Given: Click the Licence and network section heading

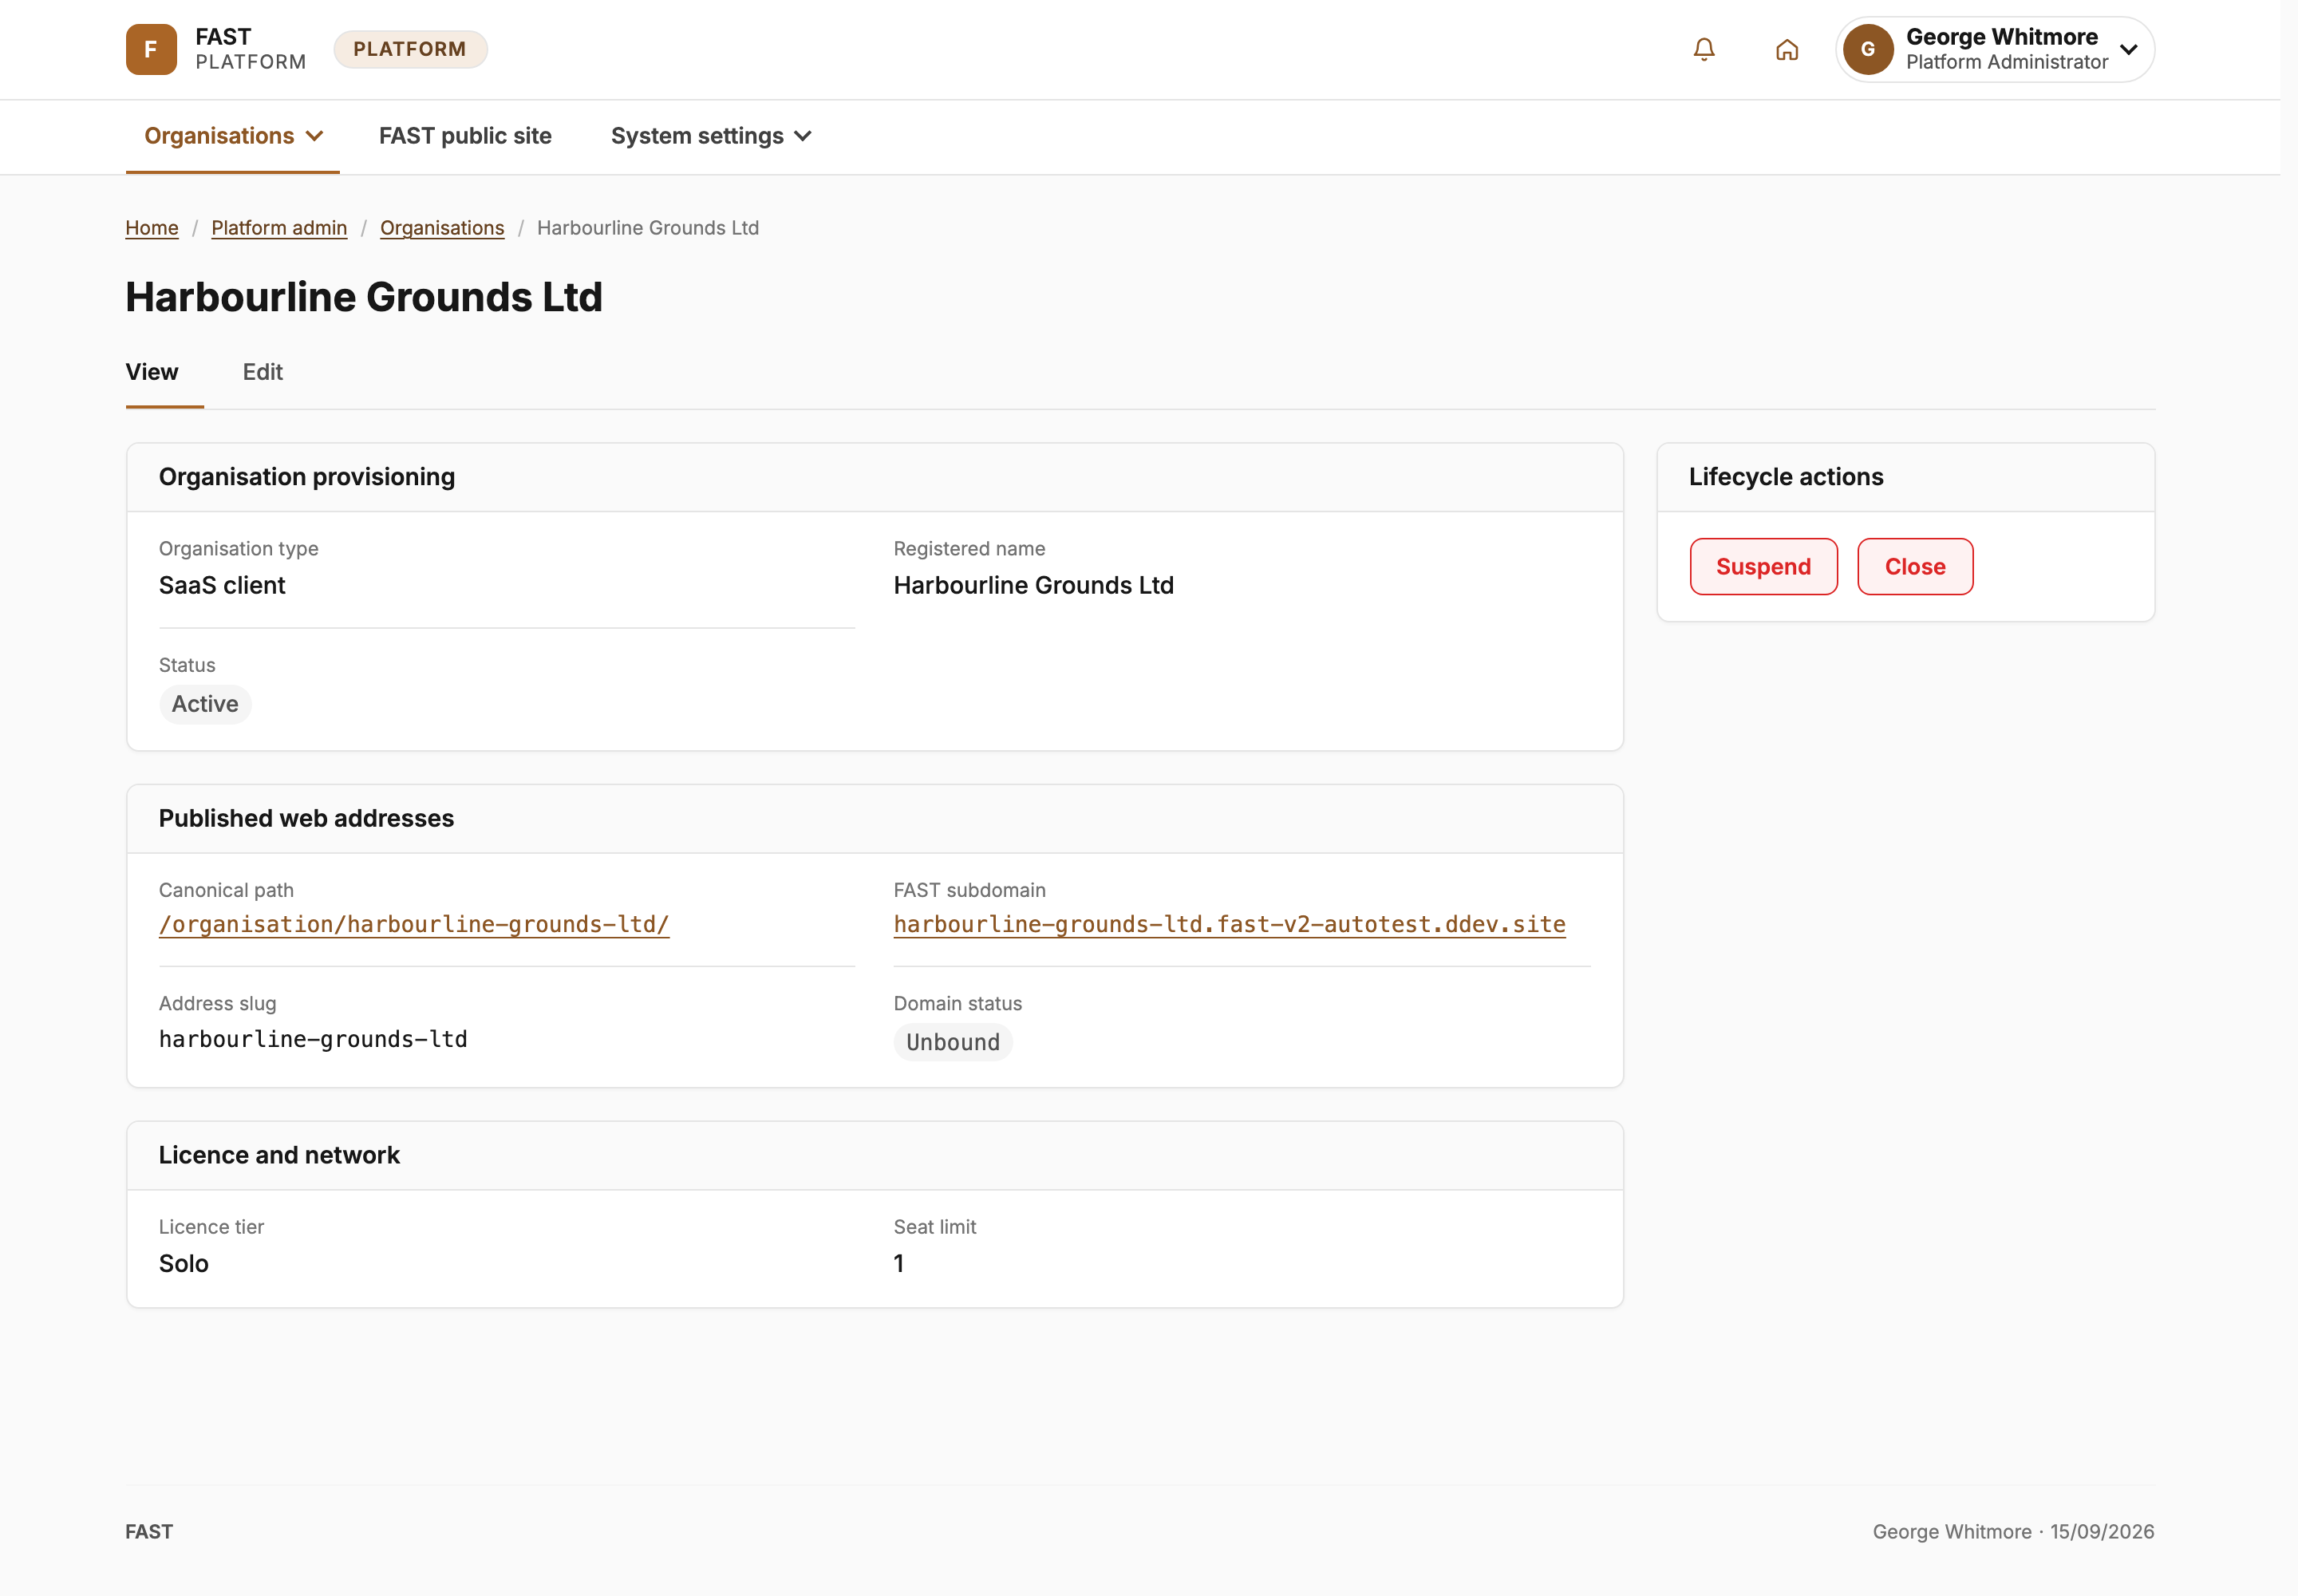Looking at the screenshot, I should tap(279, 1155).
